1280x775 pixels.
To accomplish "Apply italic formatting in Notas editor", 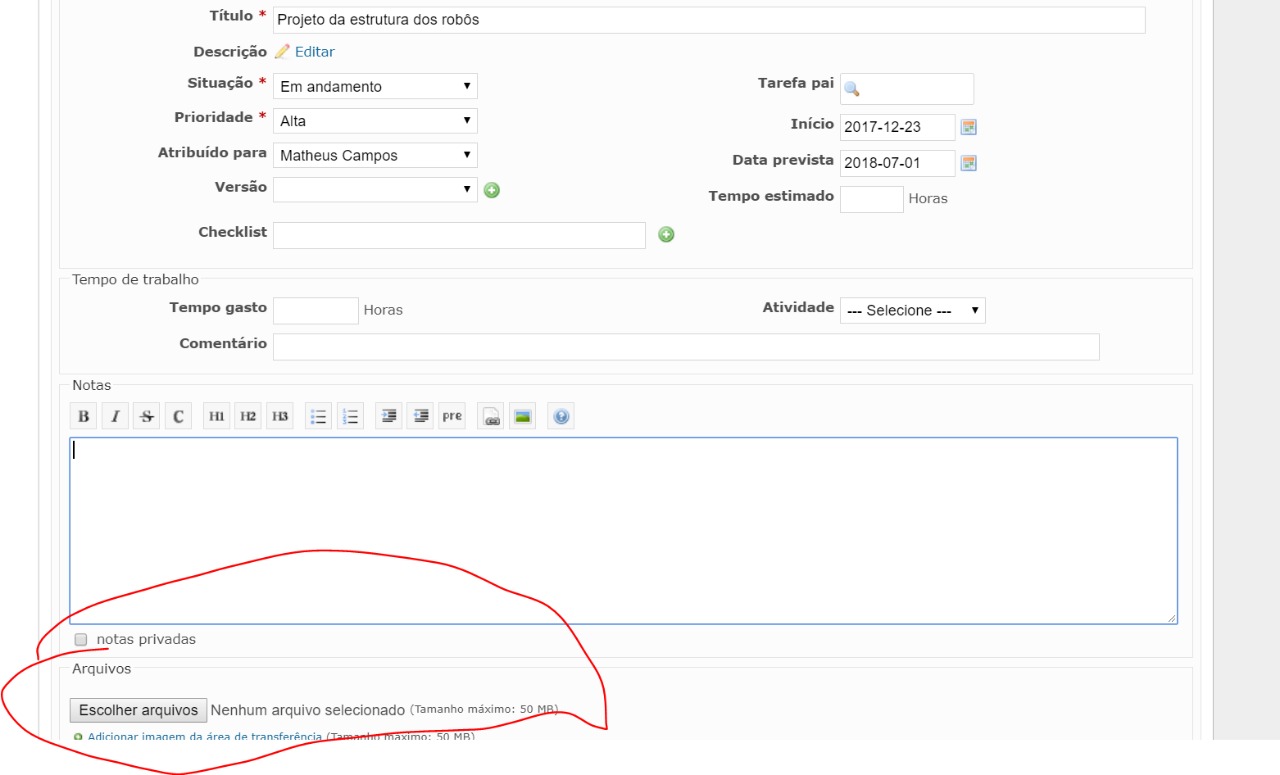I will coord(115,417).
